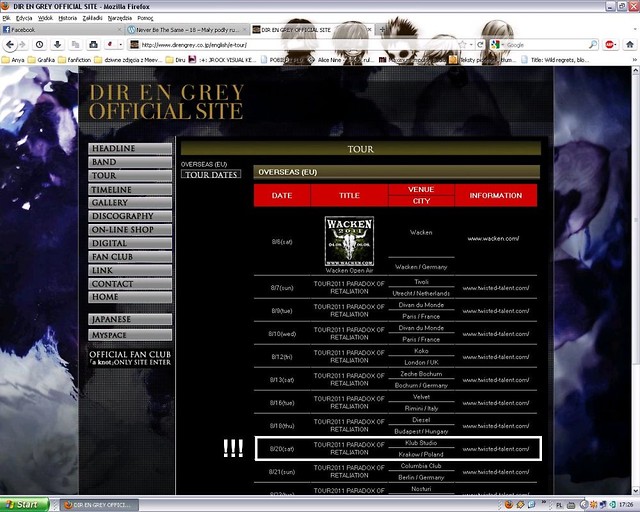Open the Windows Start button
Viewport: 640px width, 512px height.
(24, 505)
